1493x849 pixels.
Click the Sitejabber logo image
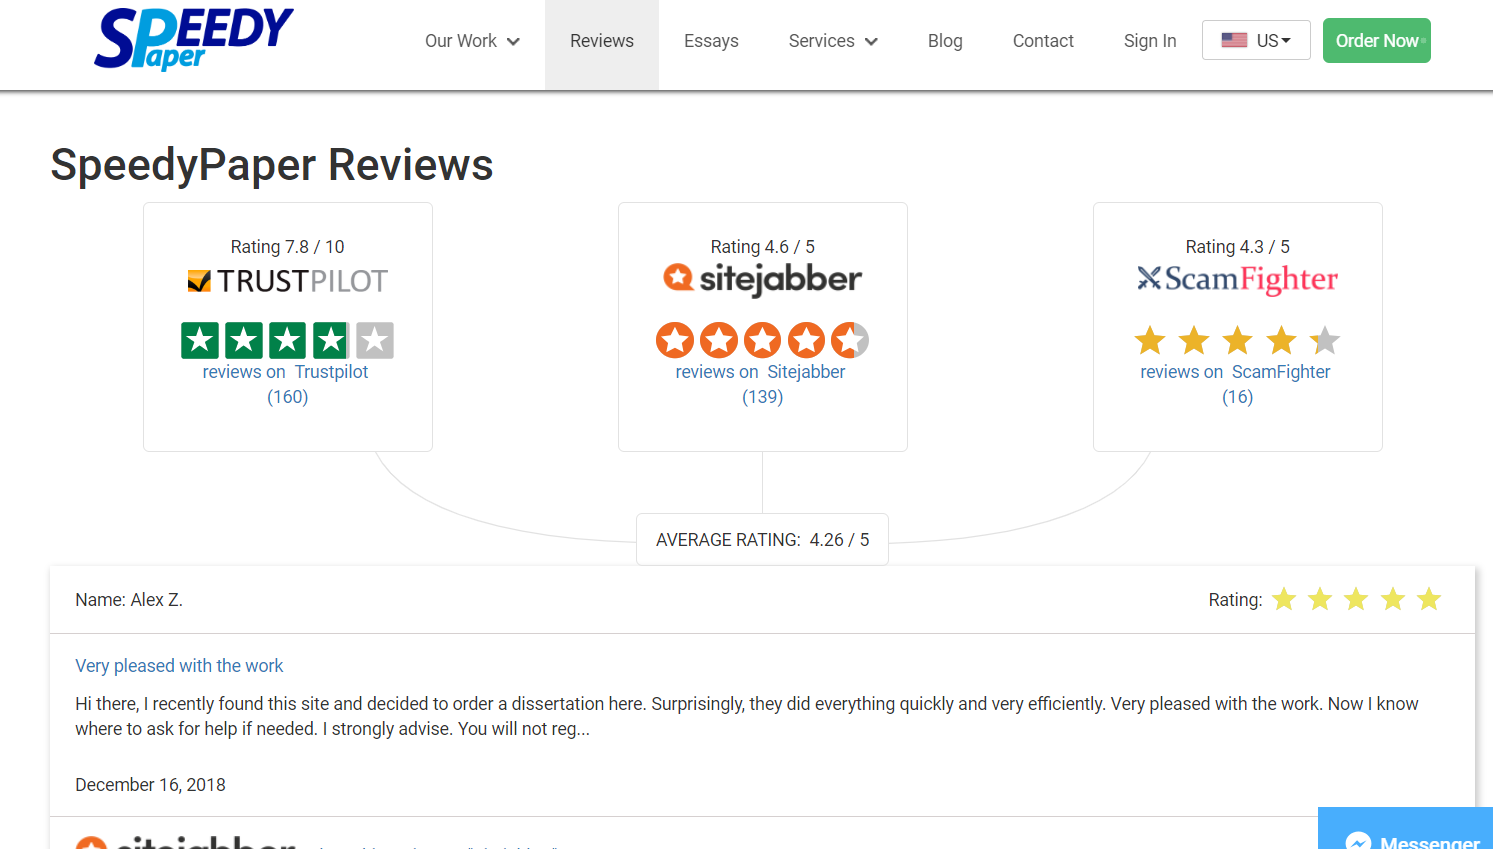tap(762, 279)
